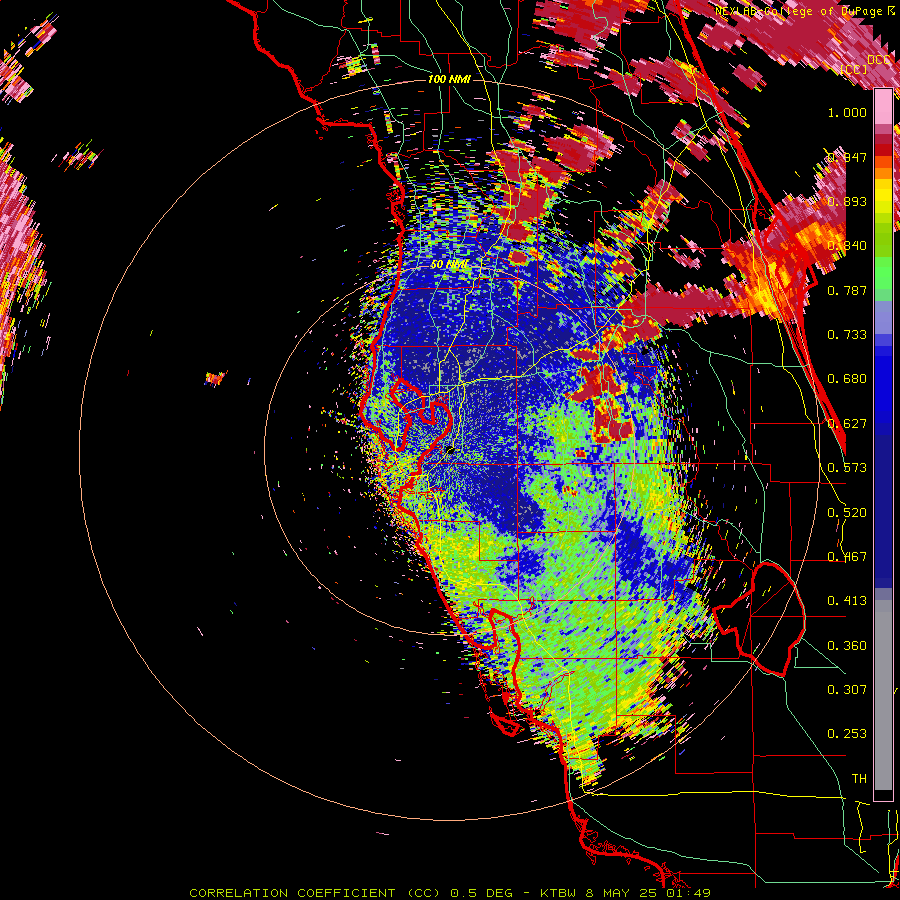Click the 0.360 legend value
The height and width of the screenshot is (900, 900).
[847, 646]
